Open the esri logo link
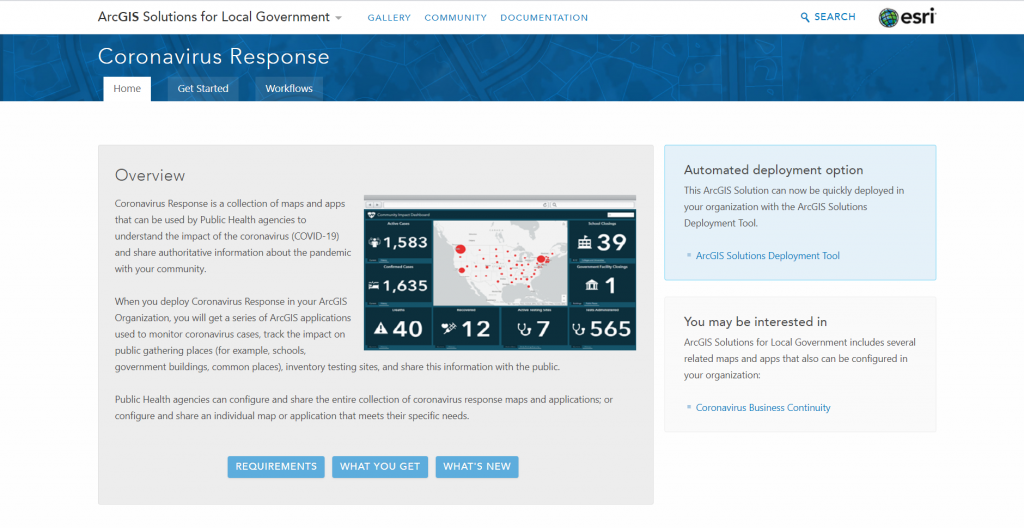This screenshot has width=1024, height=528. coord(907,18)
